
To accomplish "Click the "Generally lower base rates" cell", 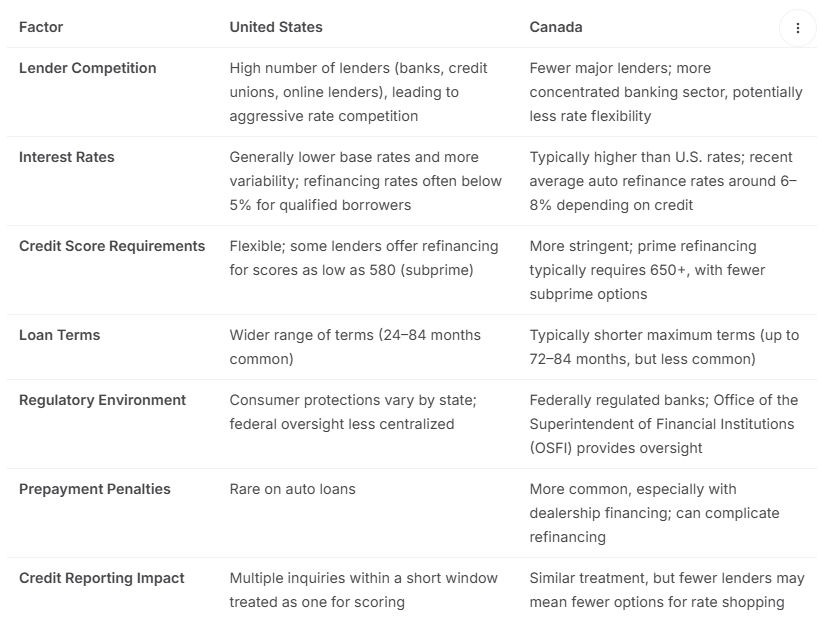I will point(366,181).
